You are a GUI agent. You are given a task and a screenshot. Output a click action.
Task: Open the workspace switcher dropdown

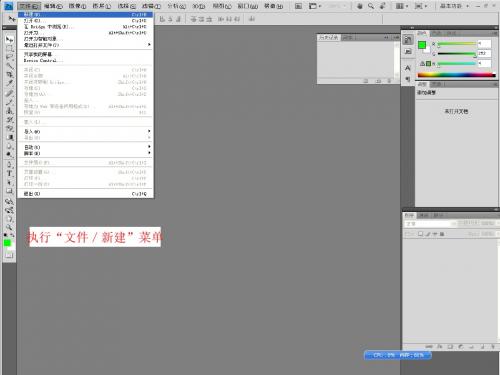[x=454, y=6]
